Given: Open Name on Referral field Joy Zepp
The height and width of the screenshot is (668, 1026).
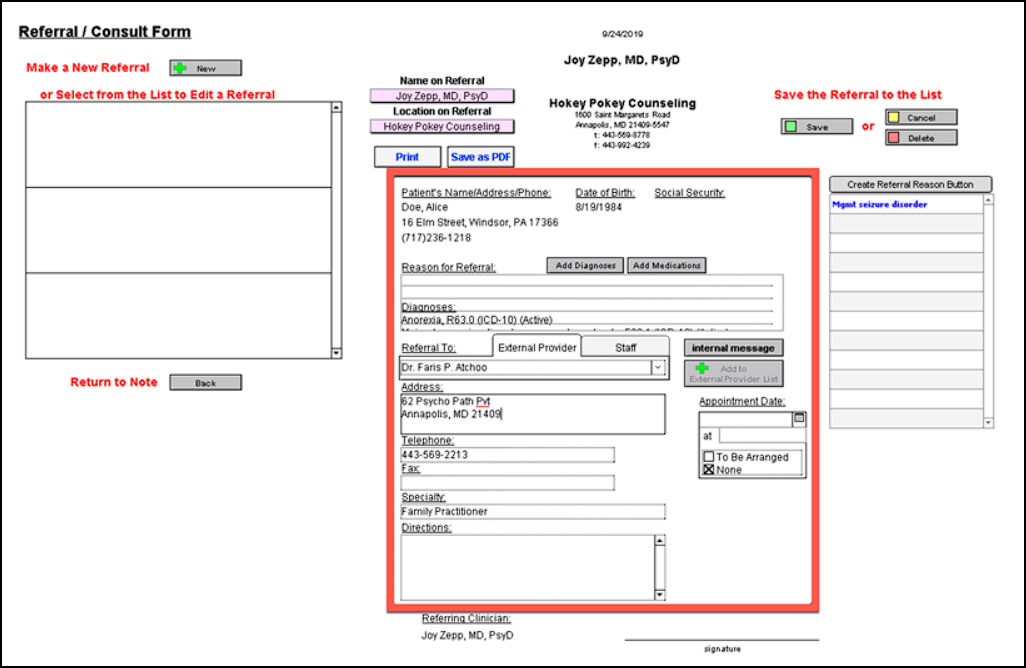Looking at the screenshot, I should 442,96.
